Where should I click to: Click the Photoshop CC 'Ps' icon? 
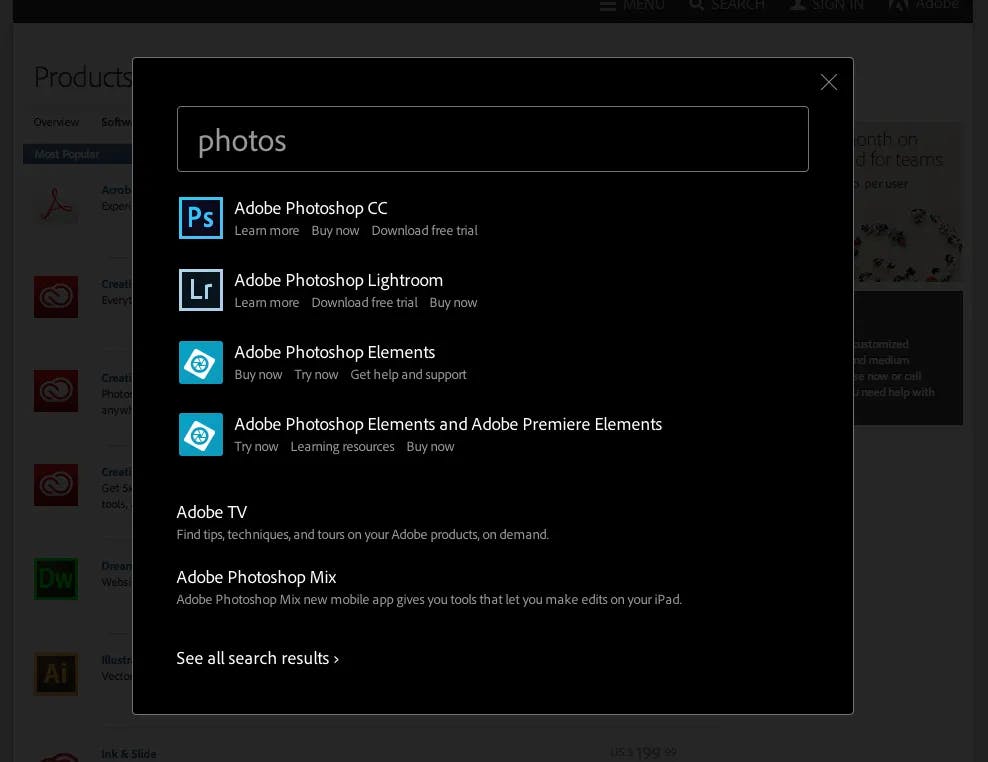200,218
